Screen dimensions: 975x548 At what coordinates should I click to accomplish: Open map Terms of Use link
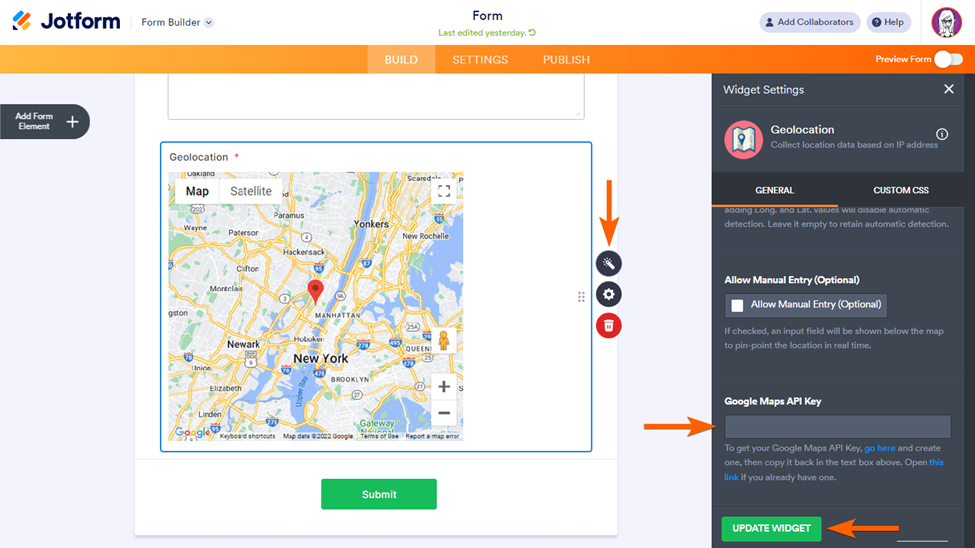coord(379,436)
